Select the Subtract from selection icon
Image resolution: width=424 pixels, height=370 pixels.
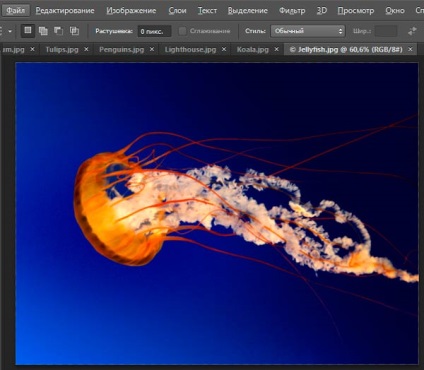click(59, 31)
